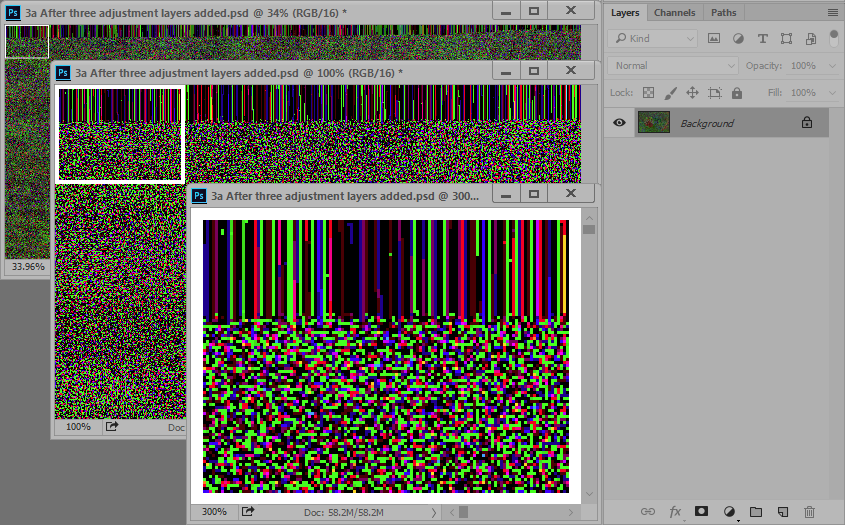Click the Fill value field
The width and height of the screenshot is (845, 525).
(805, 93)
